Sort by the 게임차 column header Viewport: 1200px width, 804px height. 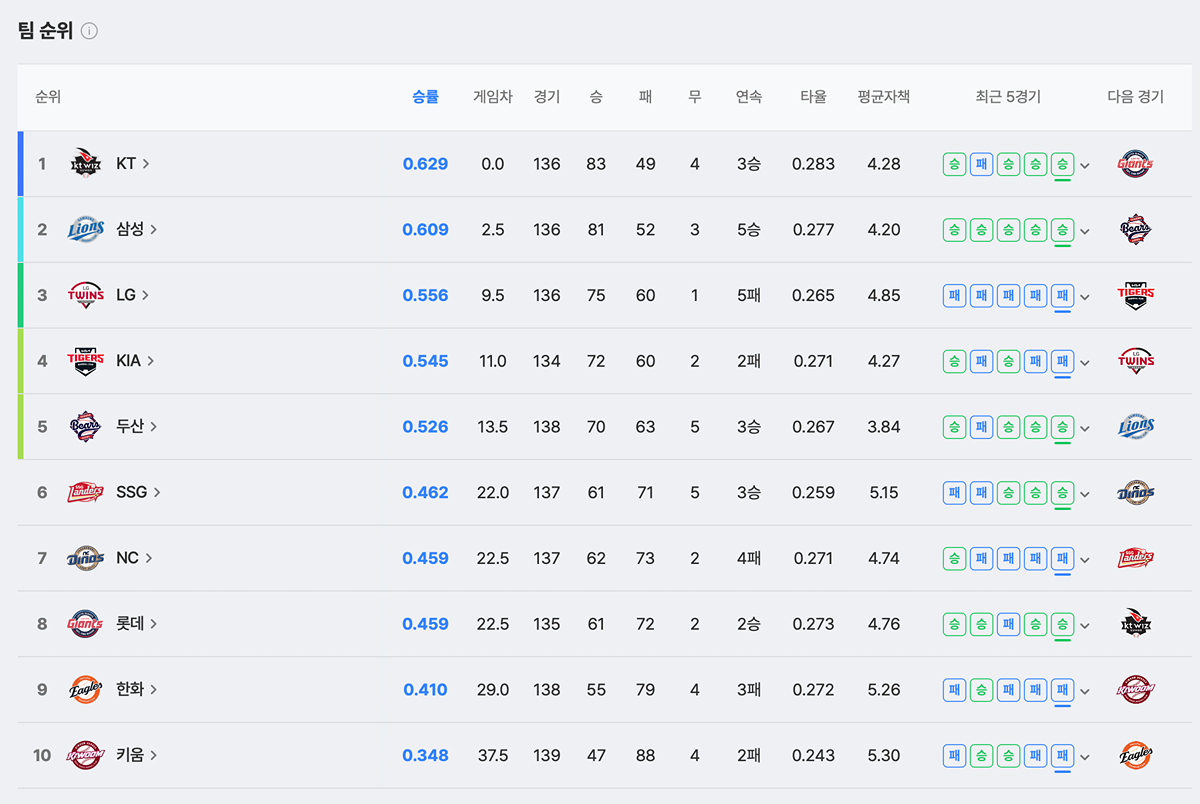(x=493, y=97)
